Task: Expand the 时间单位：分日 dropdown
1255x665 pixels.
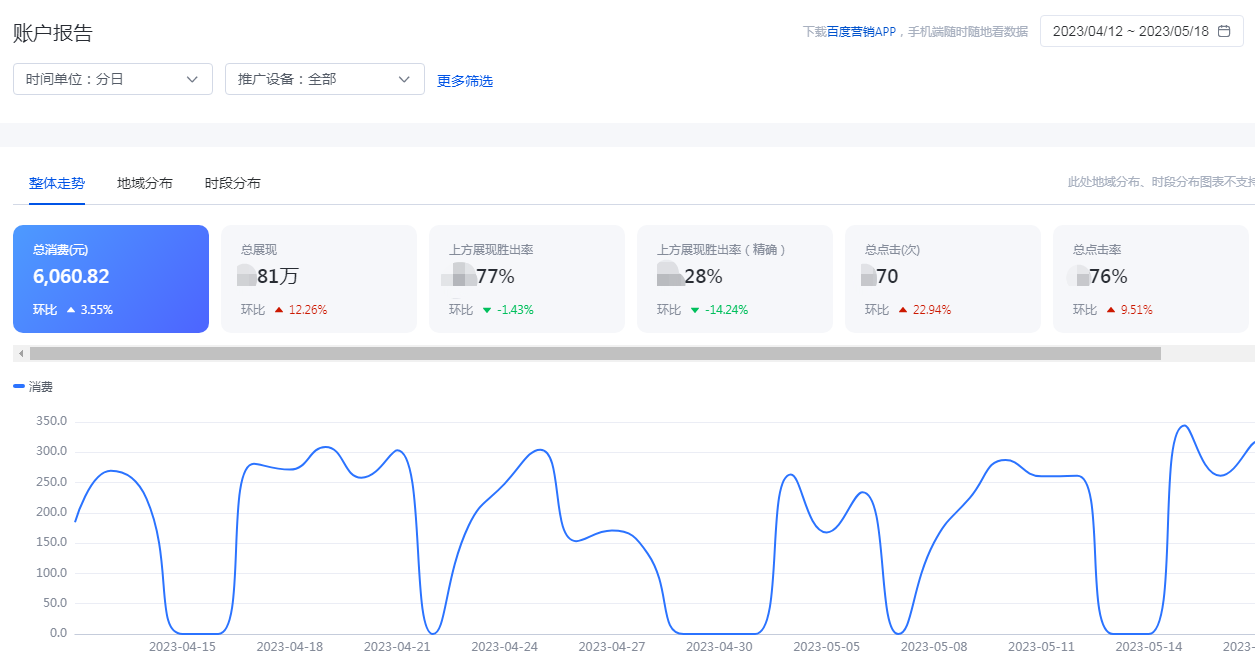Action: click(113, 79)
